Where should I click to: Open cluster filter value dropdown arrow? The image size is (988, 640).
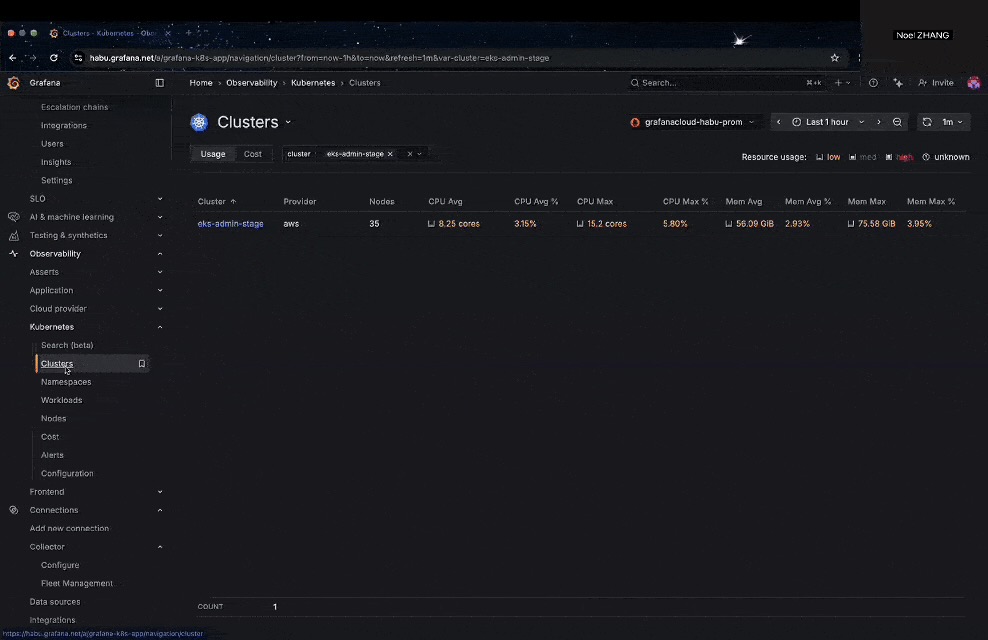click(x=420, y=154)
